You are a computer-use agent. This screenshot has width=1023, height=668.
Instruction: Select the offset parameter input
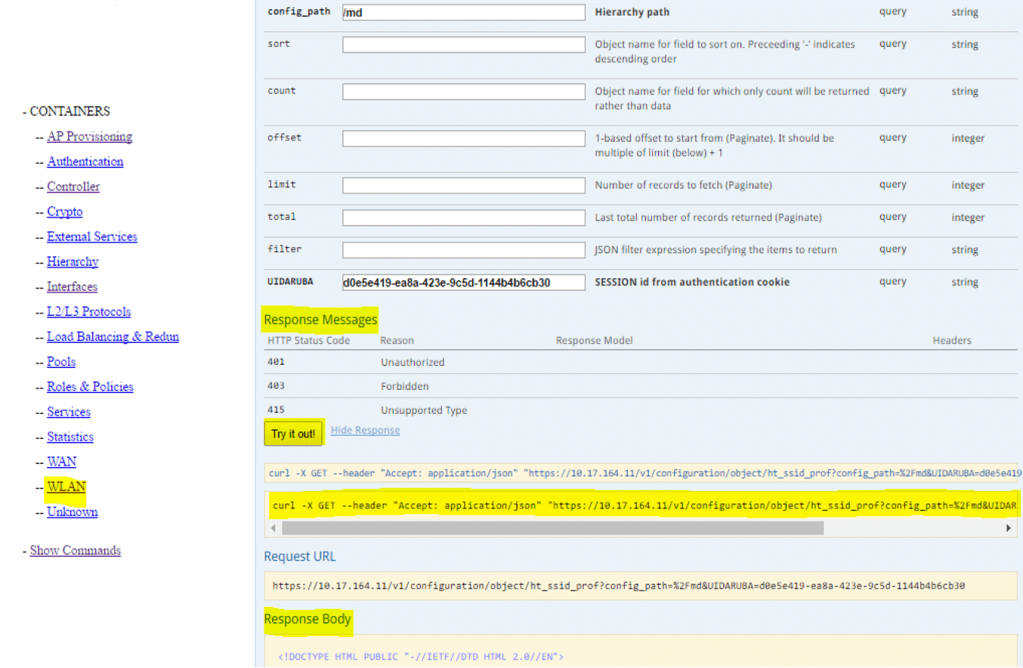(x=463, y=138)
